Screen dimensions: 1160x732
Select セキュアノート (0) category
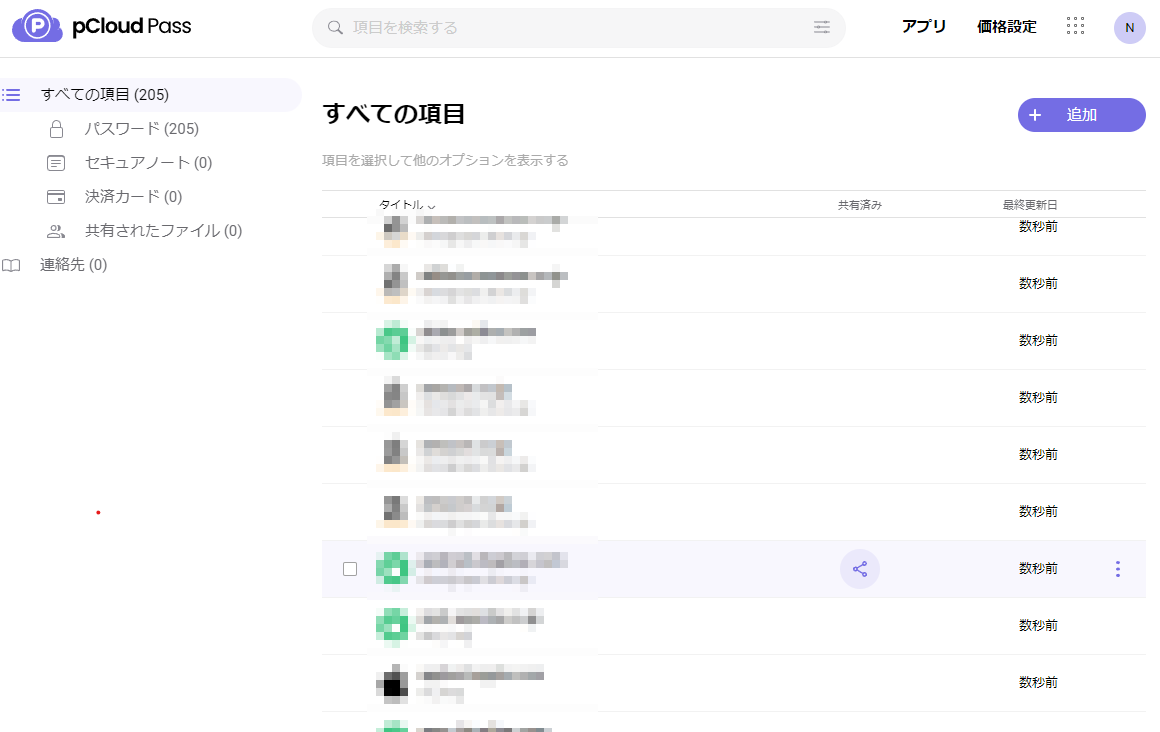[149, 163]
